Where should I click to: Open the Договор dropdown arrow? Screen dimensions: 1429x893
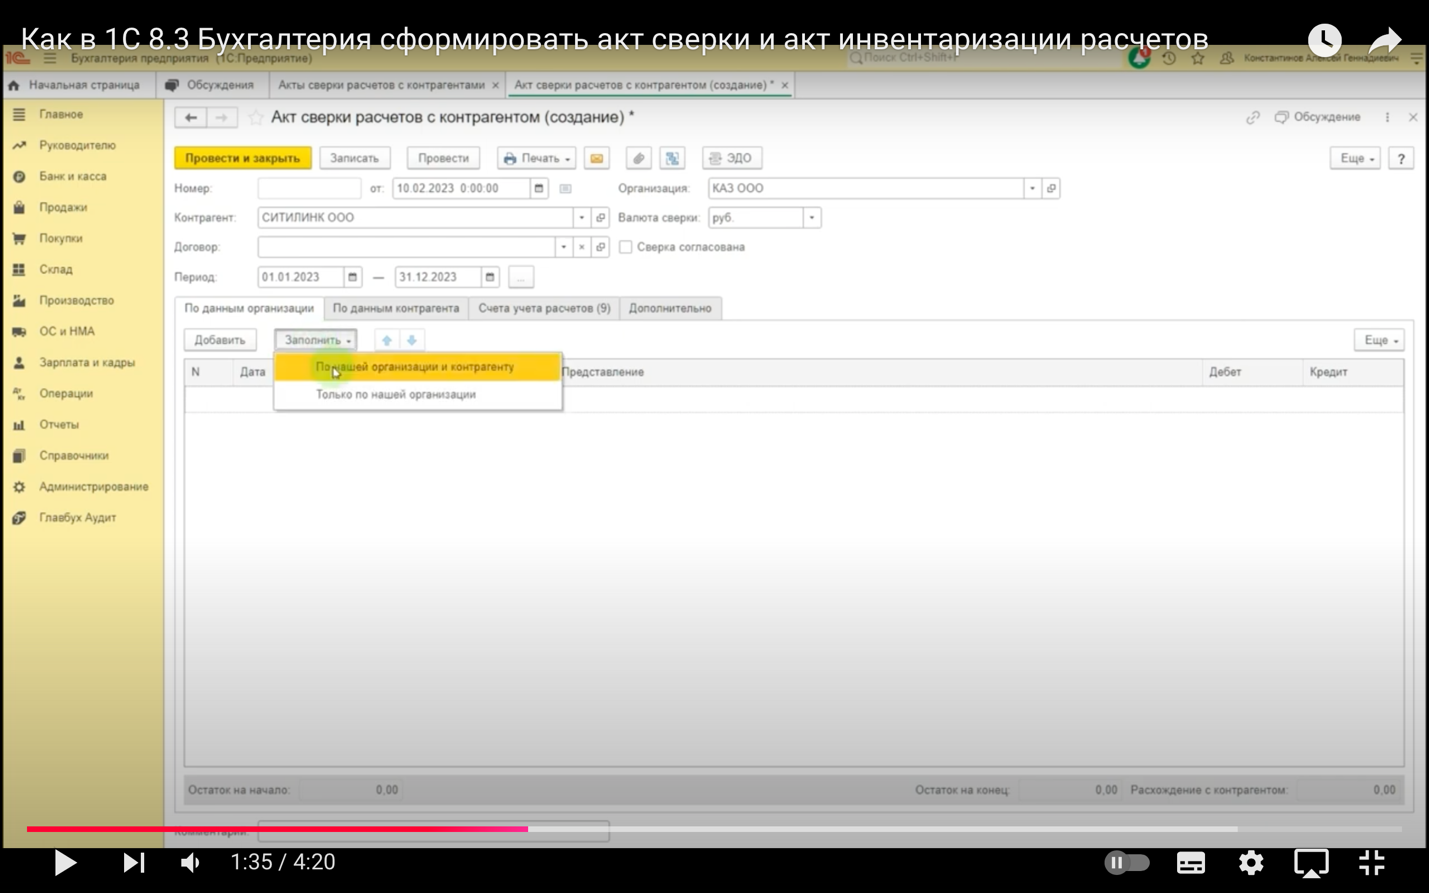point(564,247)
